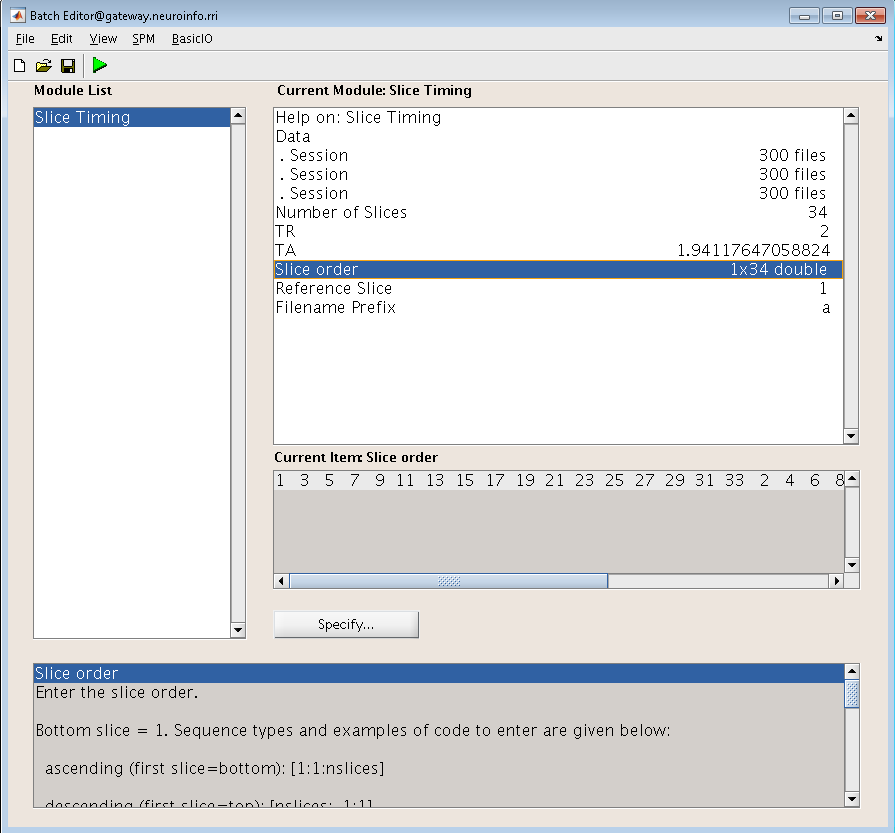
Task: Select the Data row
Action: coord(558,136)
